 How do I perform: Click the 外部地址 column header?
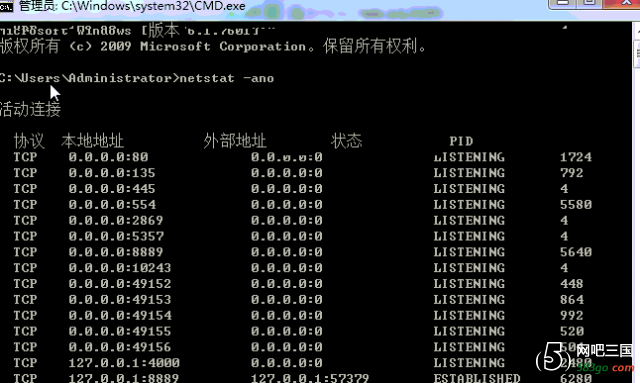tap(235, 141)
